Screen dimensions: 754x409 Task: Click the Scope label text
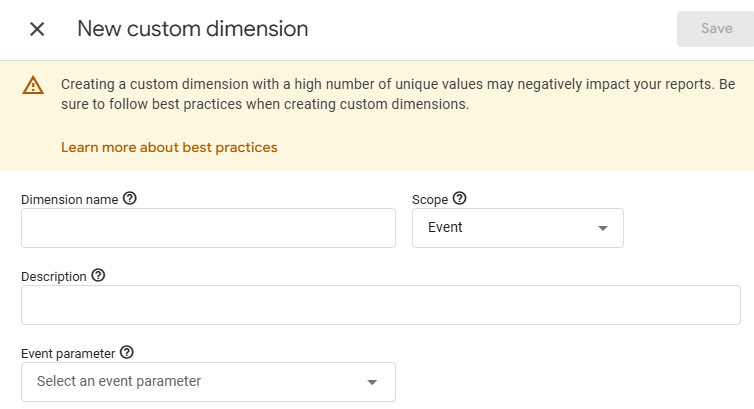coord(430,199)
